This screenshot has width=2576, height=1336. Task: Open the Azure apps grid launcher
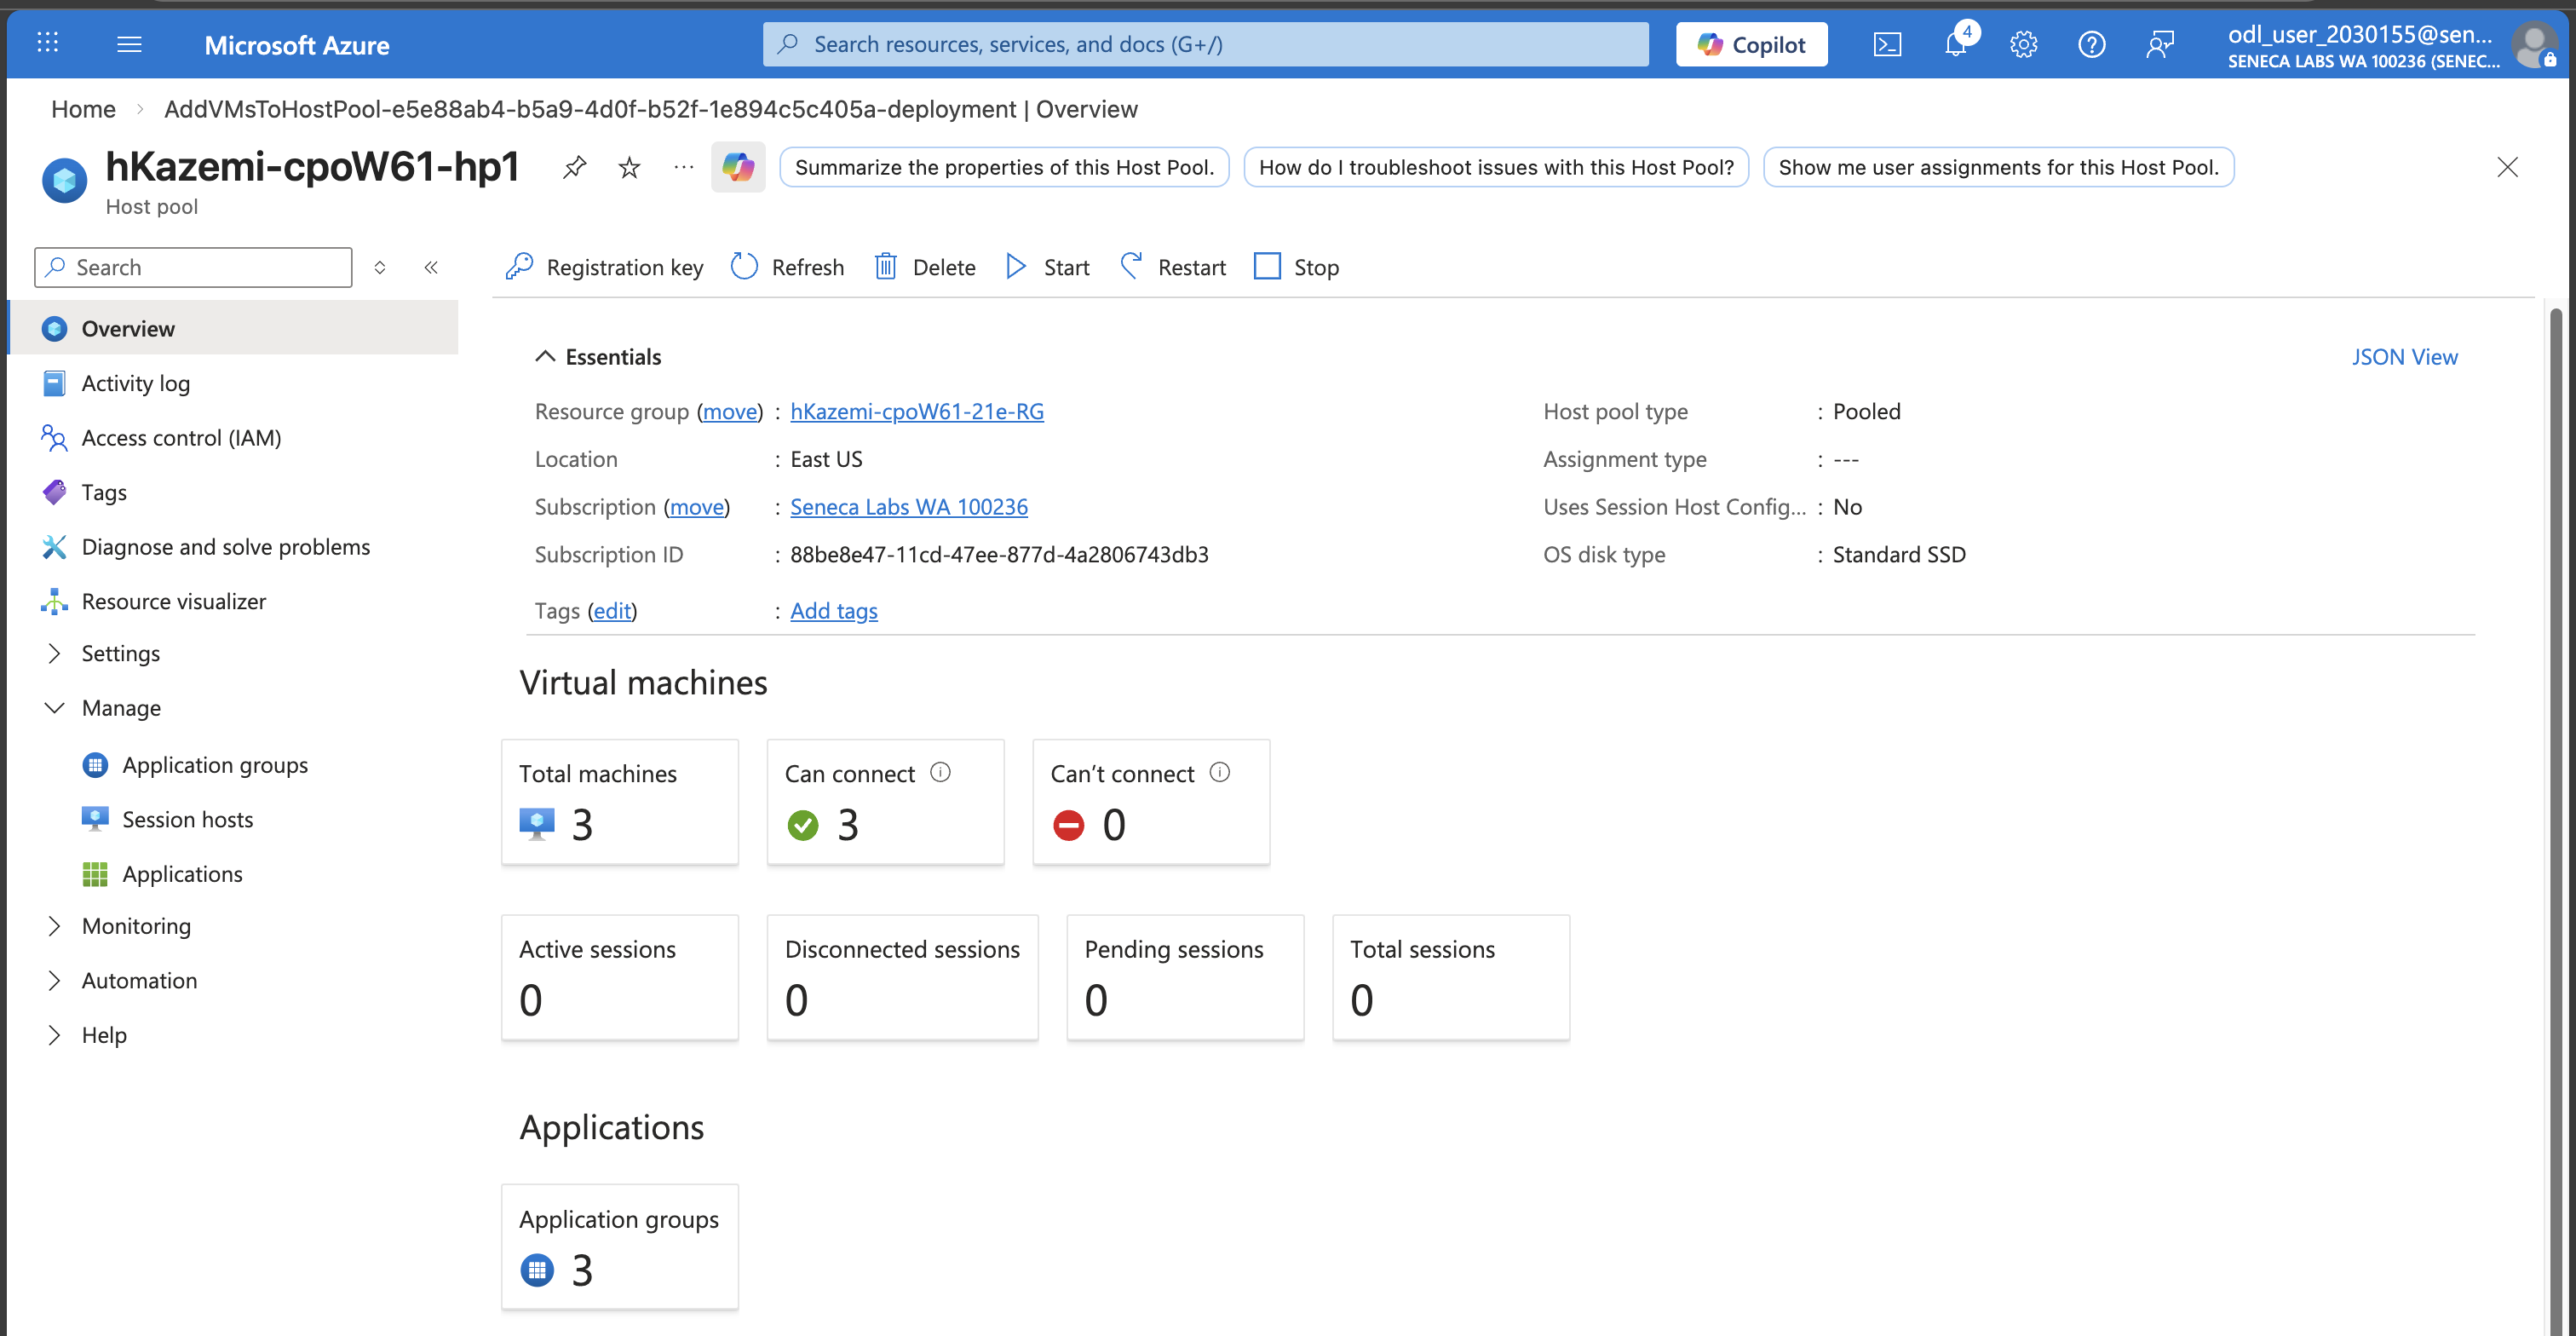47,43
